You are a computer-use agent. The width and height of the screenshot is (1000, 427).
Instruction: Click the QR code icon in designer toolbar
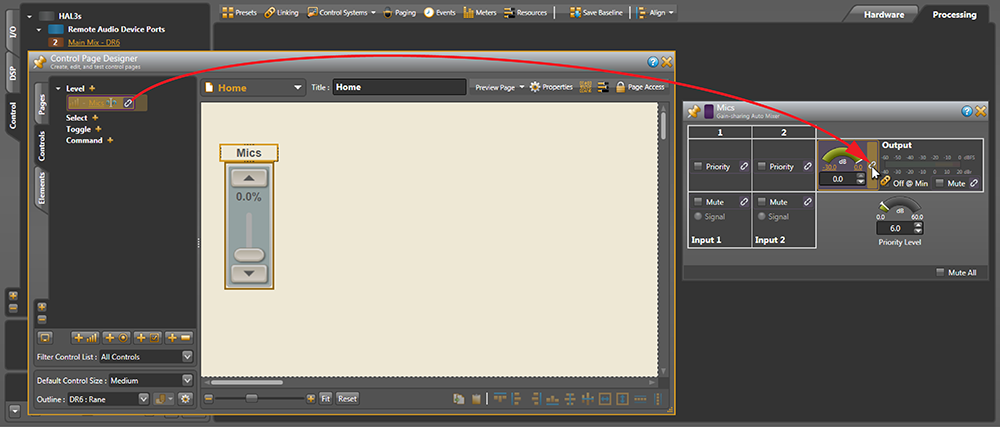[x=585, y=87]
